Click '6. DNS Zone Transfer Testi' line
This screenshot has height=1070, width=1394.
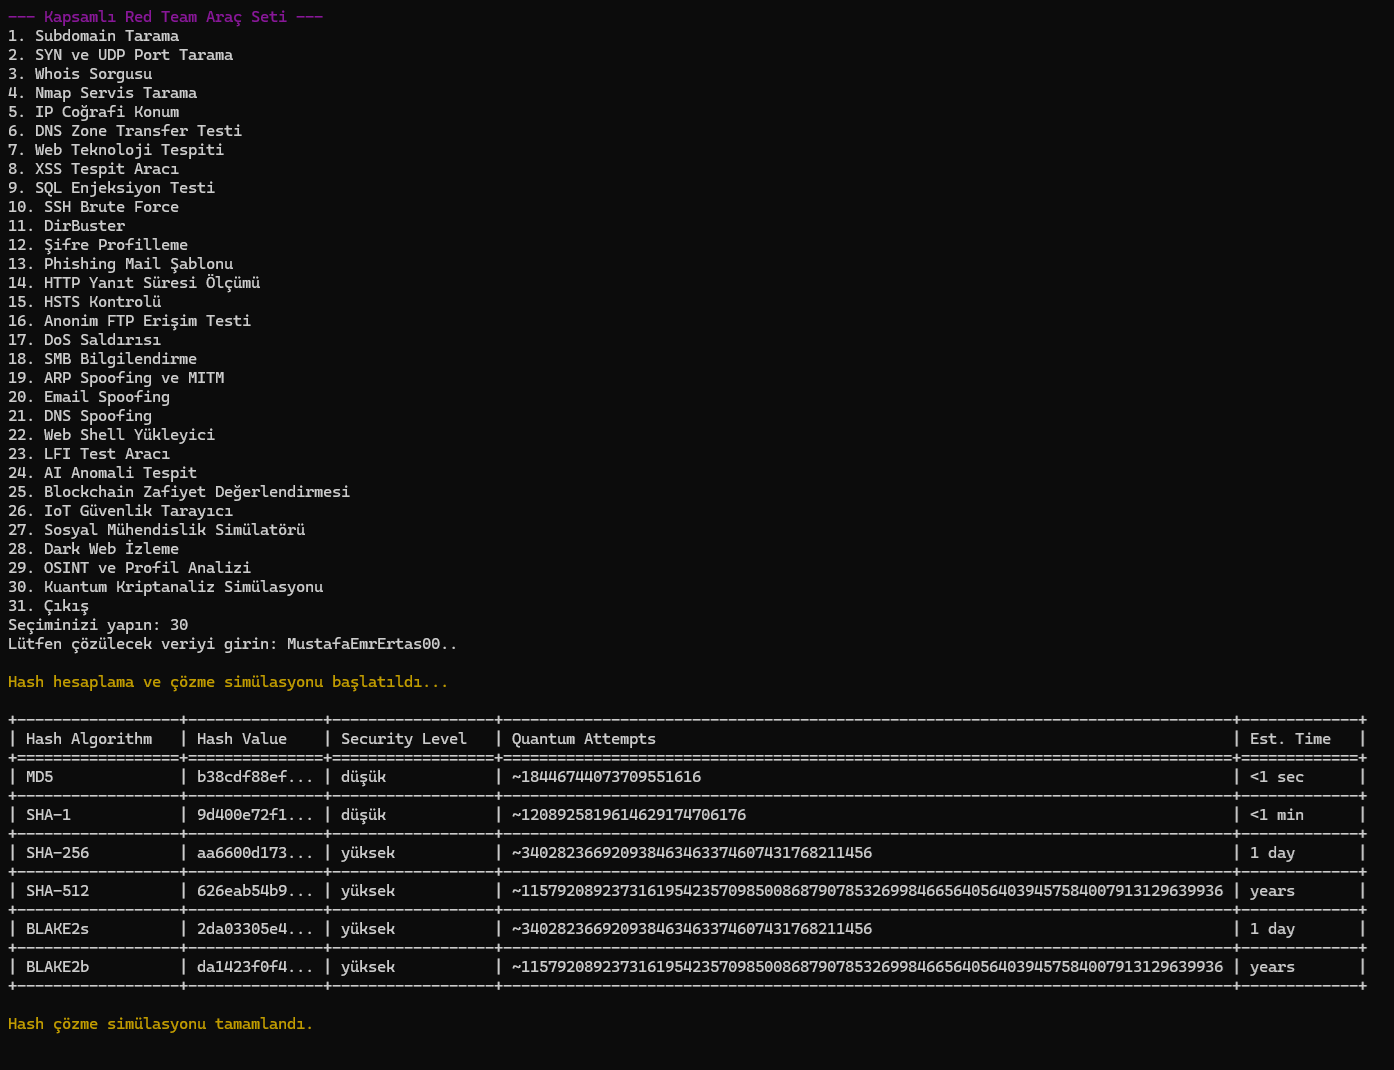[x=125, y=131]
